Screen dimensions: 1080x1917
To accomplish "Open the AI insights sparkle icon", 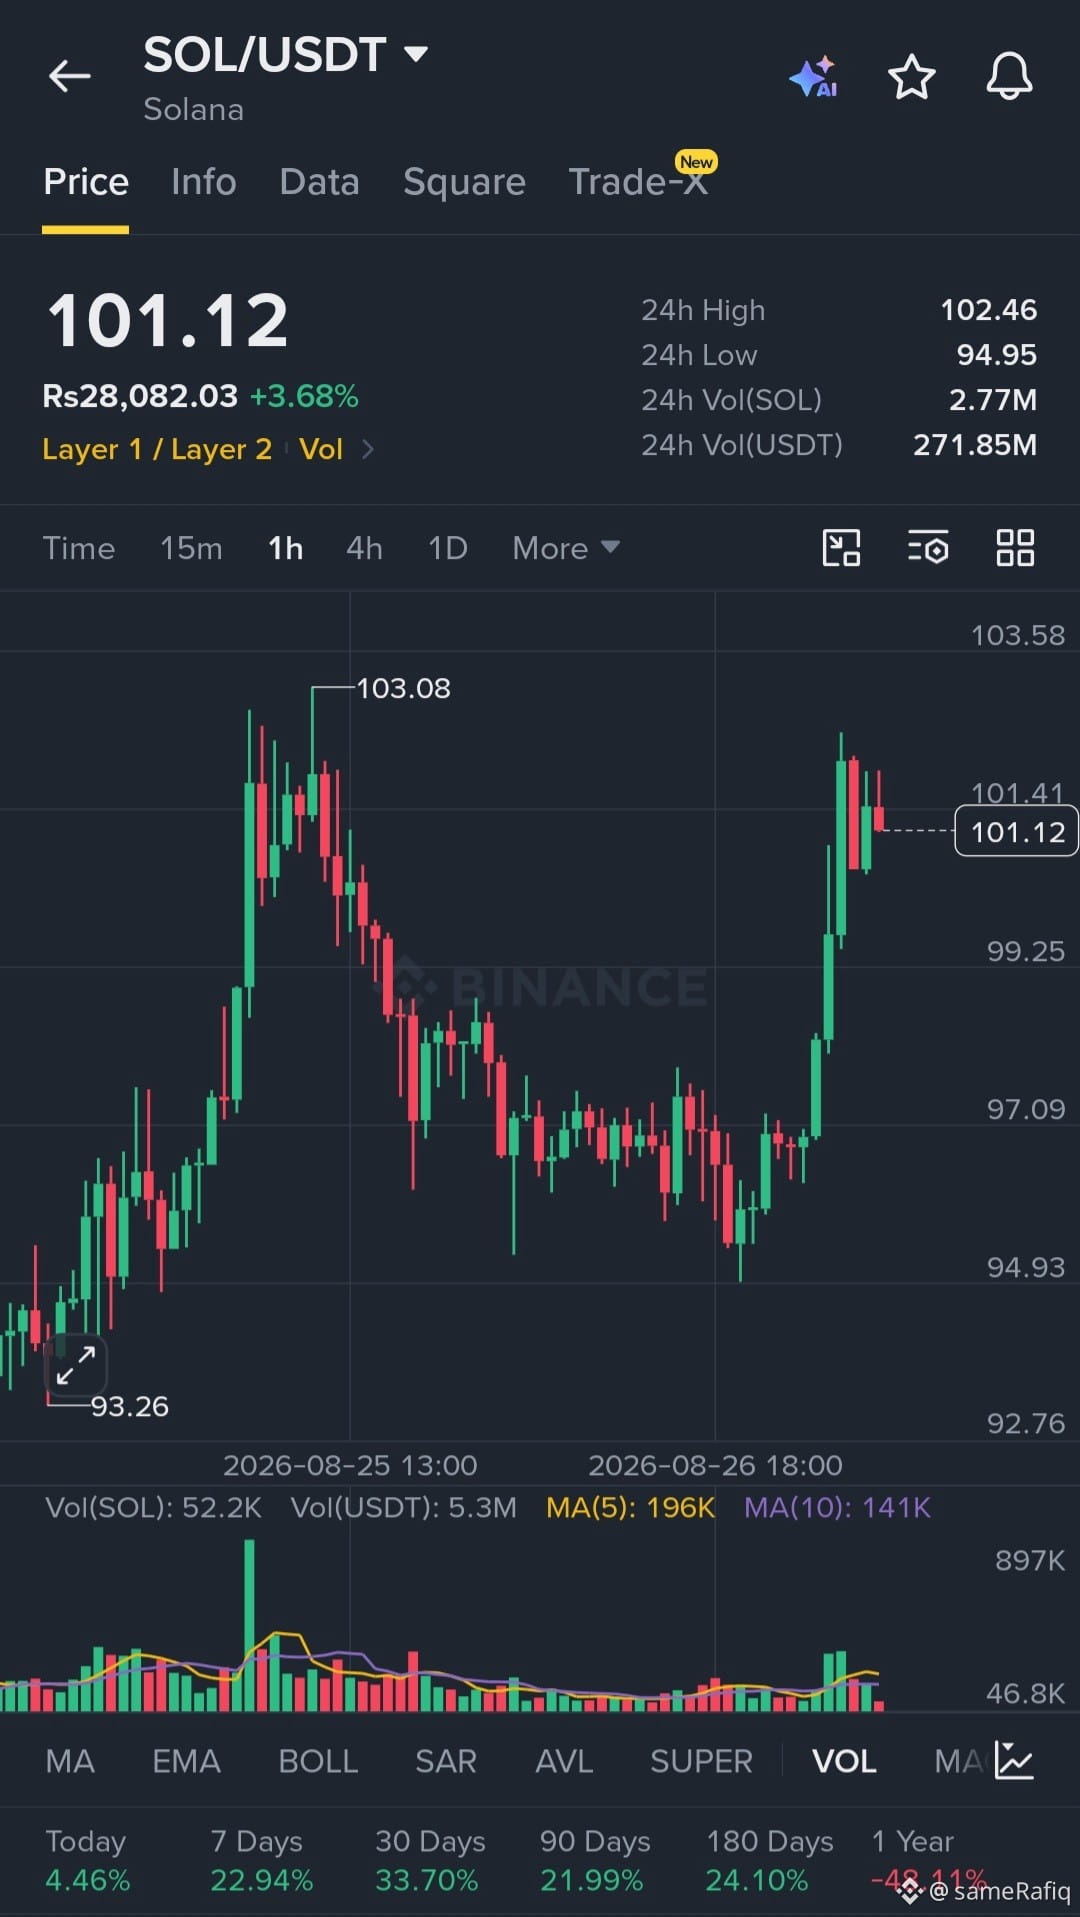I will (813, 77).
